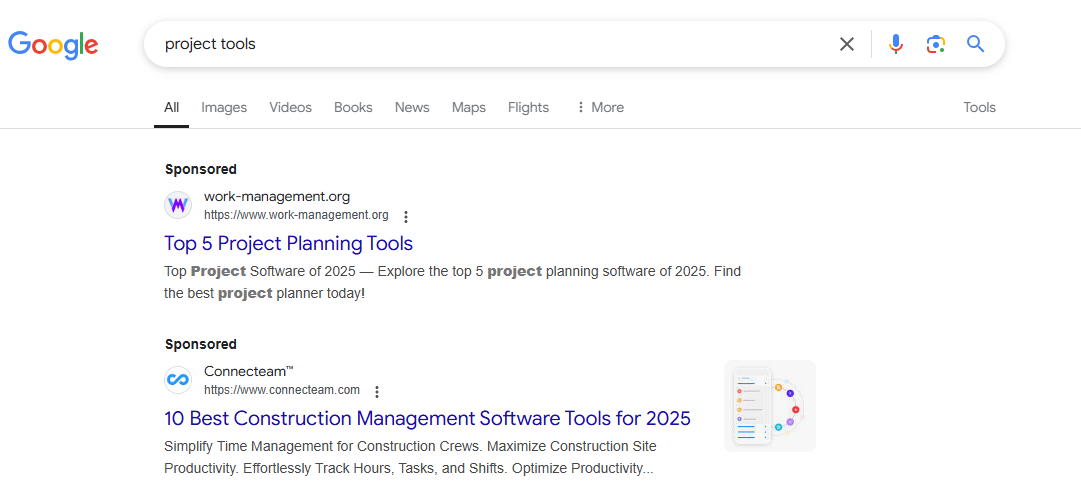Click the Connecteam infinity logo icon
Image resolution: width=1081 pixels, height=495 pixels.
(178, 380)
